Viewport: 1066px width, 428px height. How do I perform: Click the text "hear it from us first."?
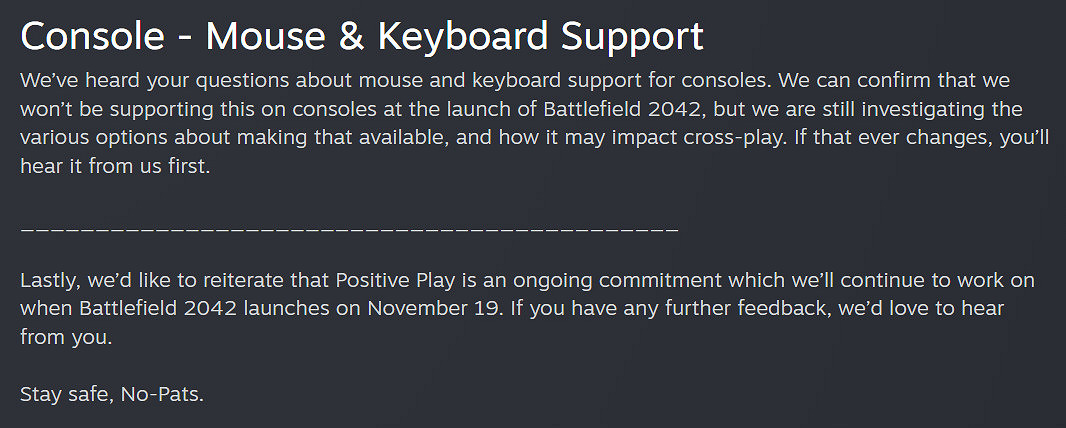coord(116,168)
